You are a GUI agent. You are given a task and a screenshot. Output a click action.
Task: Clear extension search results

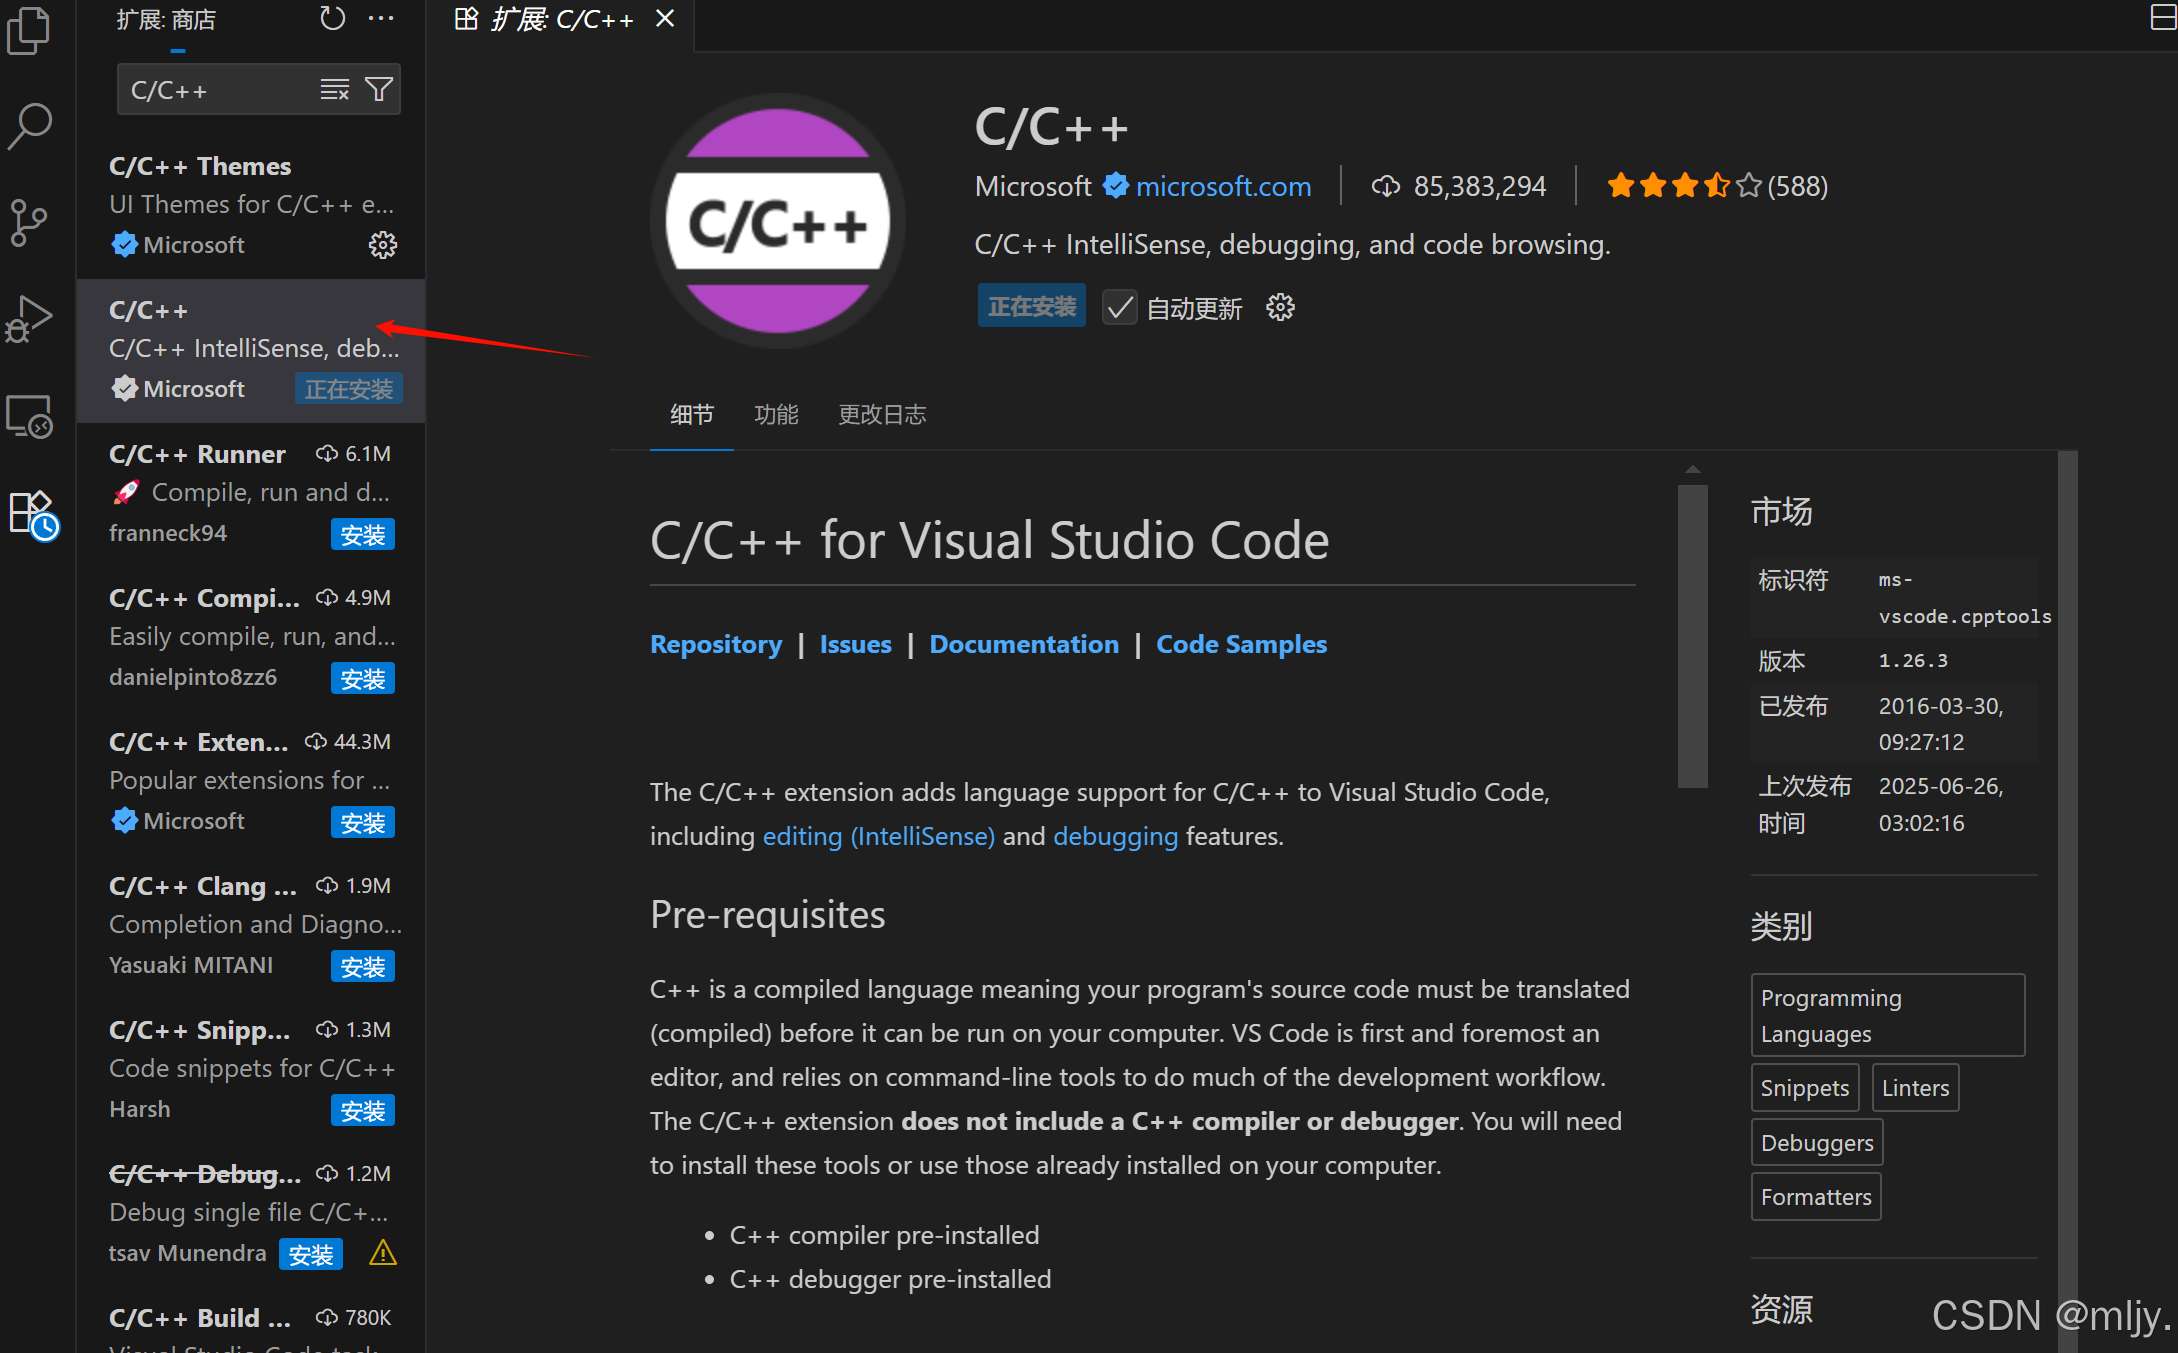click(x=334, y=90)
